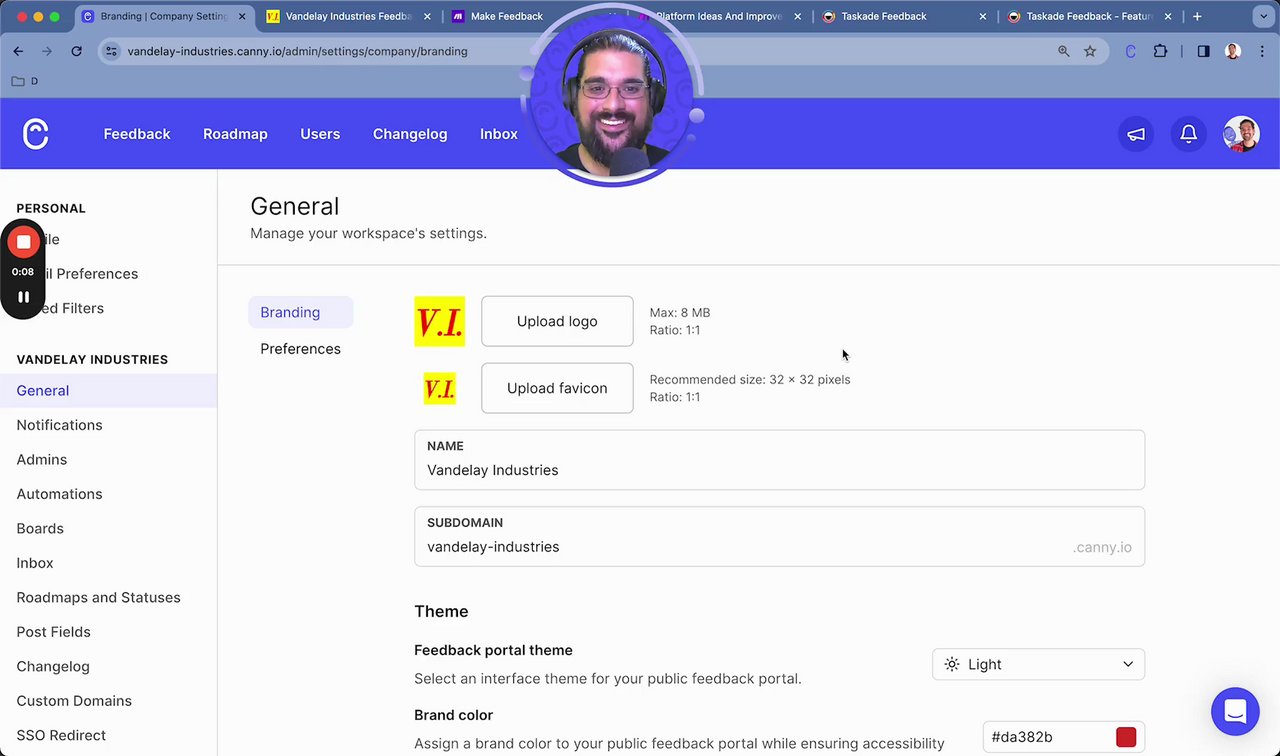Click the V.I. logo thumbnail
Viewport: 1280px width, 756px height.
pyautogui.click(x=440, y=321)
